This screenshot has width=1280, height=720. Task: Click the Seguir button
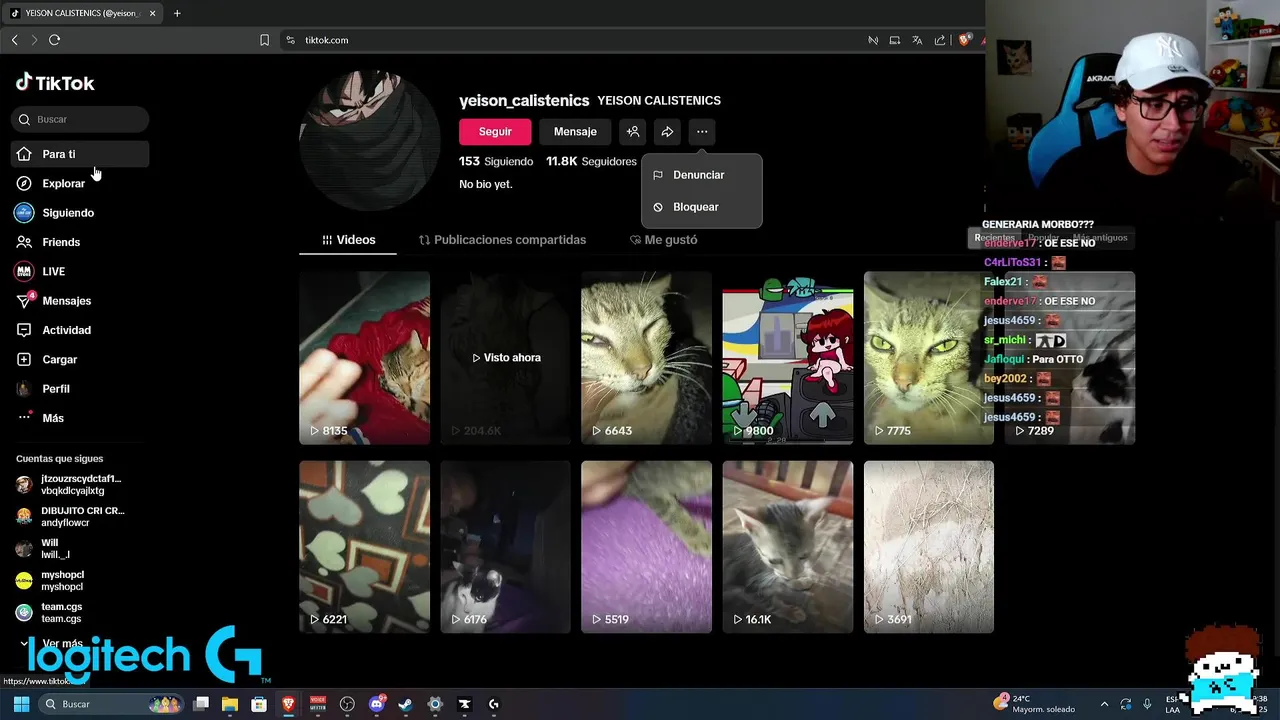tap(495, 132)
